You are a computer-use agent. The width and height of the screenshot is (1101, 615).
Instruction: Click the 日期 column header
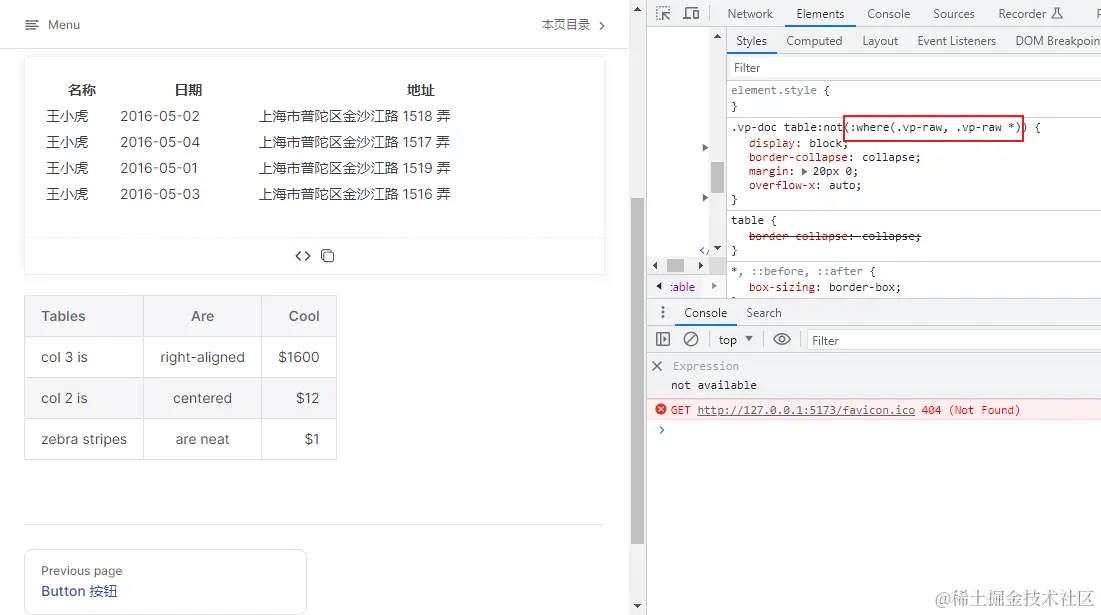[188, 90]
